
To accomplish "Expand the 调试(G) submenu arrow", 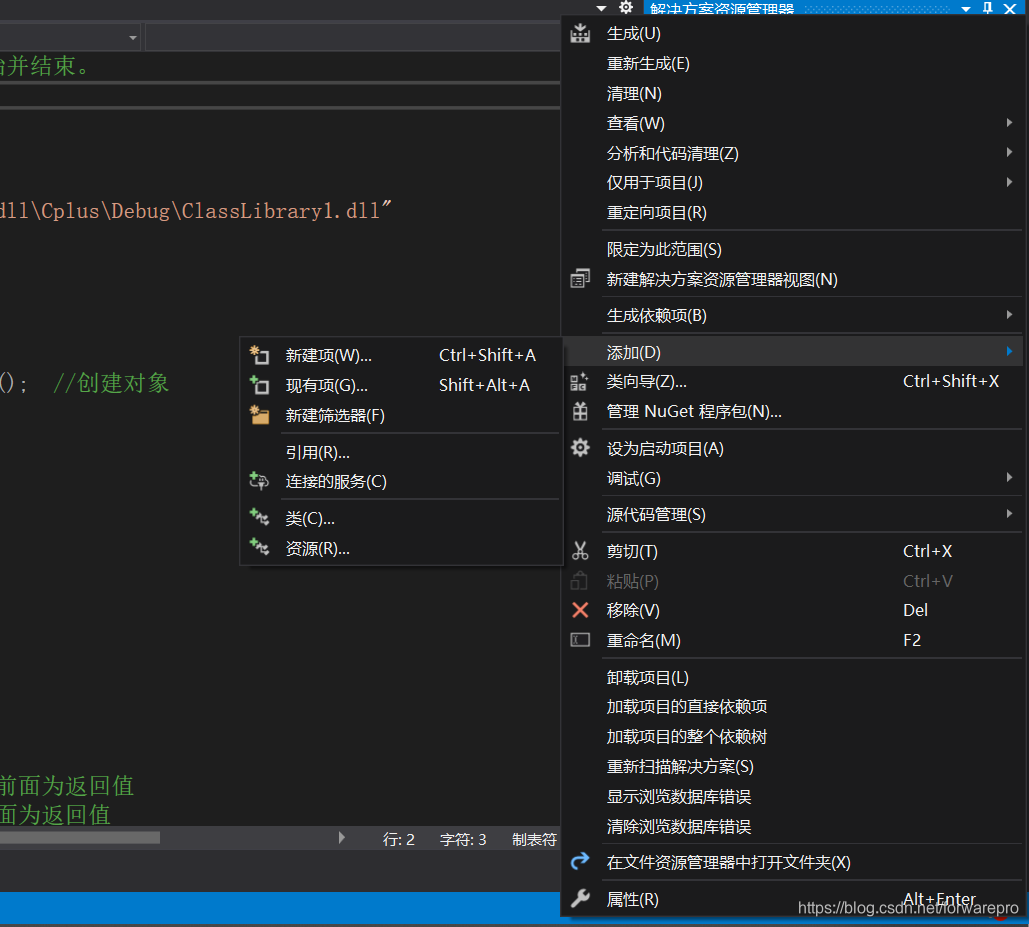I will pyautogui.click(x=1009, y=478).
